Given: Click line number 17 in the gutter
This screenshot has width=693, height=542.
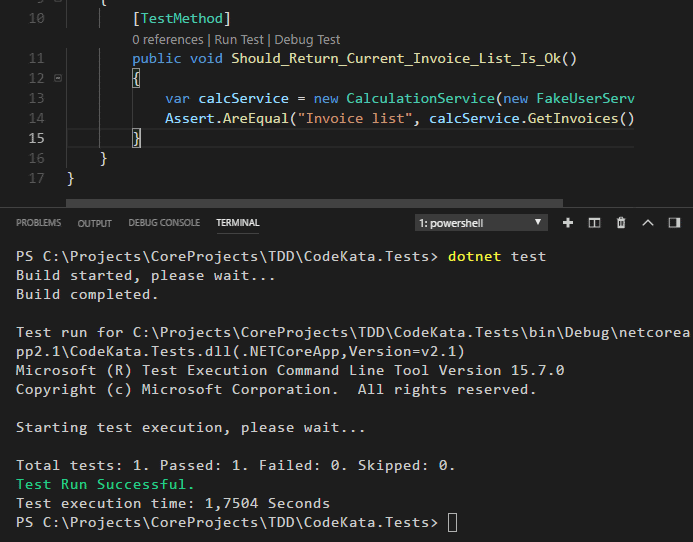Looking at the screenshot, I should point(36,179).
